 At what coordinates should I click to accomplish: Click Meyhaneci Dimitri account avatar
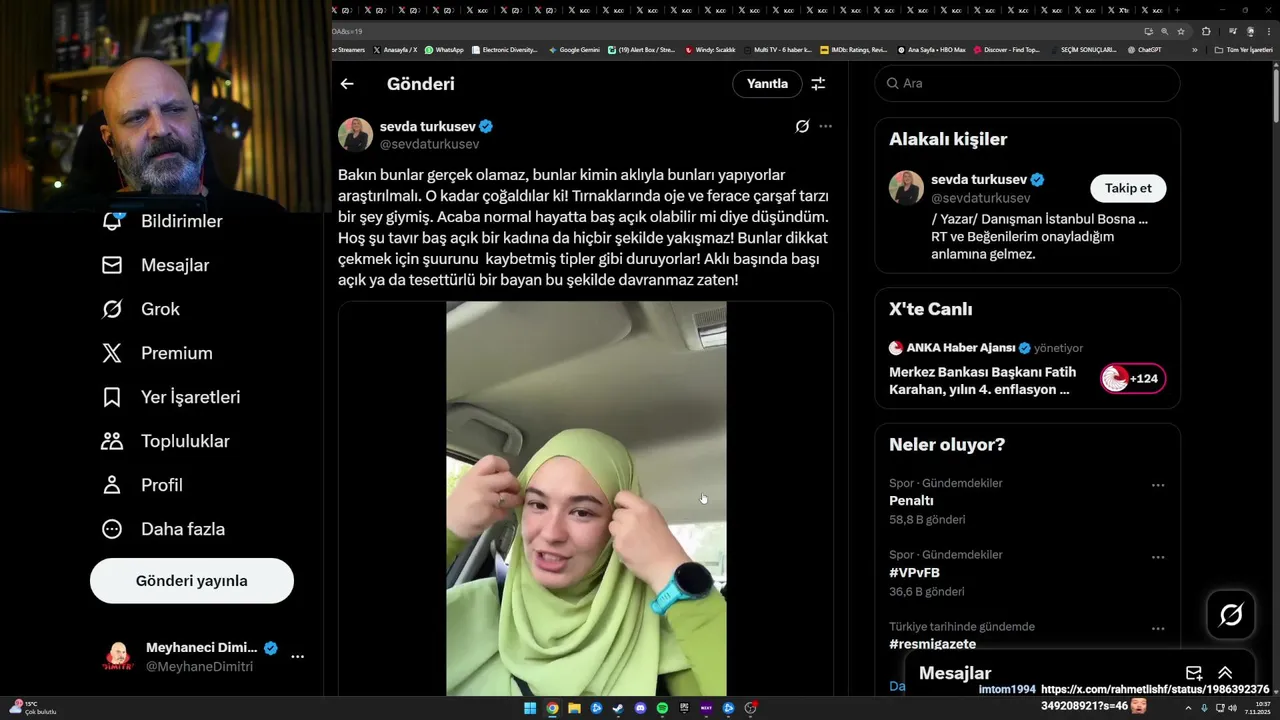click(x=118, y=657)
